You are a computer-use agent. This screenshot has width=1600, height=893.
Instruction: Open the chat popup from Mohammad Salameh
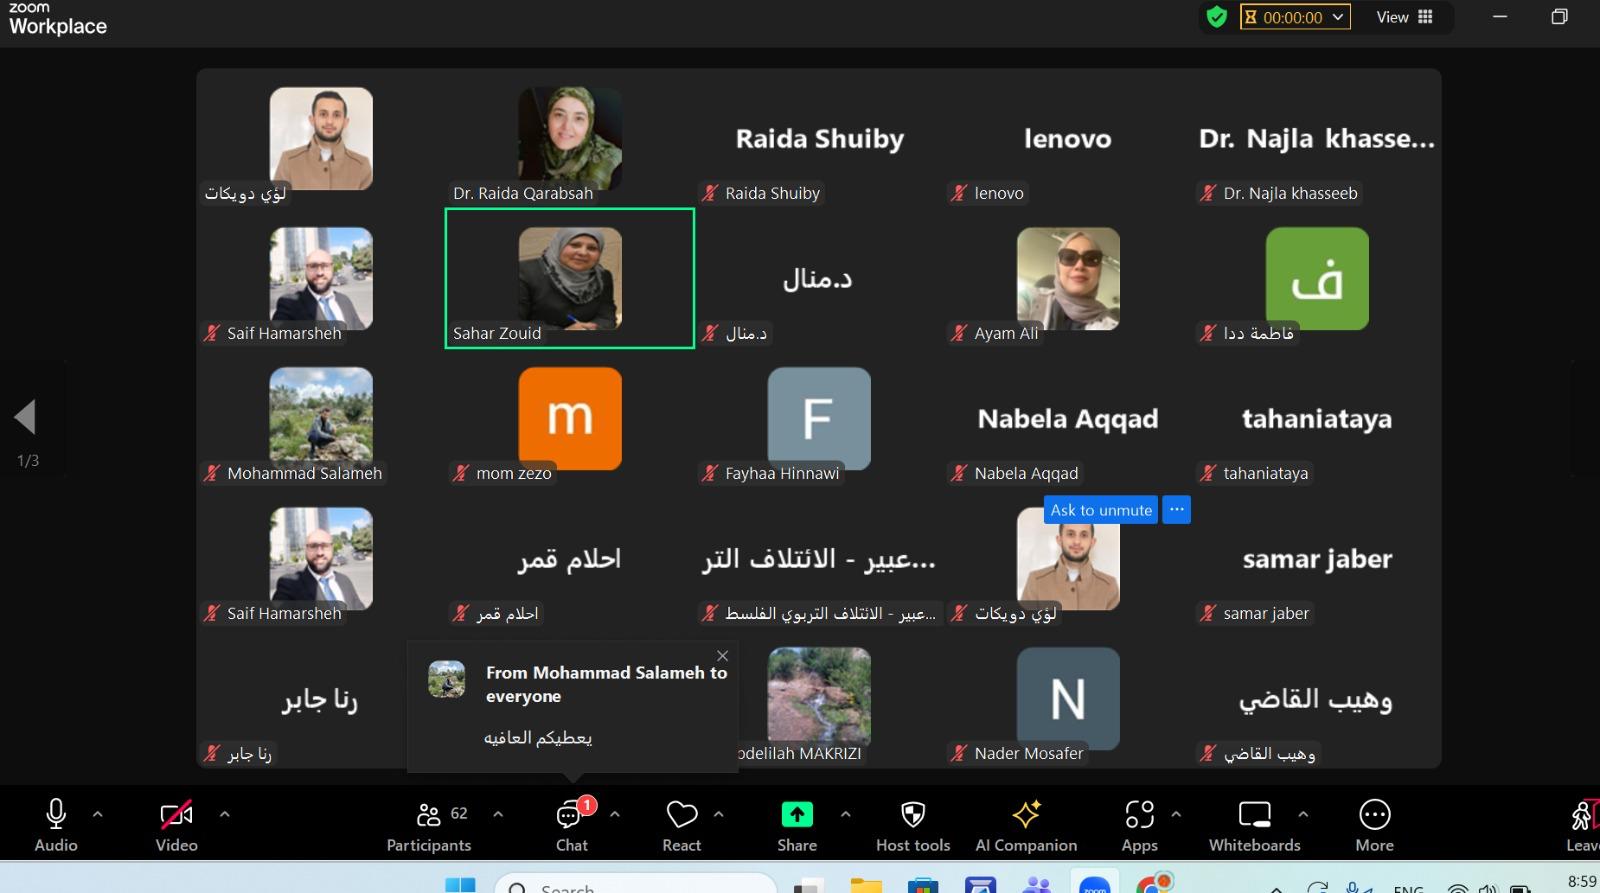573,707
